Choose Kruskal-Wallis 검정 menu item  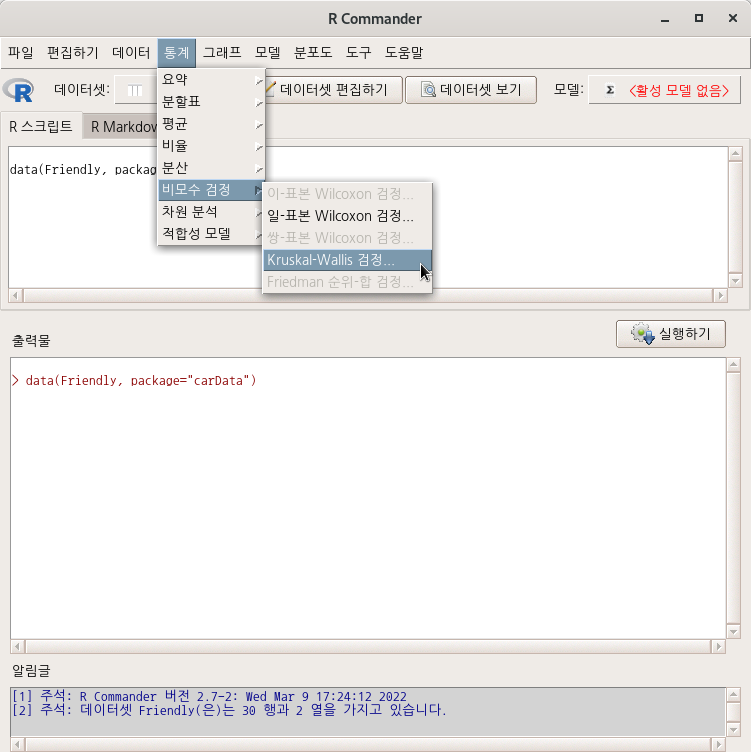[x=347, y=260]
